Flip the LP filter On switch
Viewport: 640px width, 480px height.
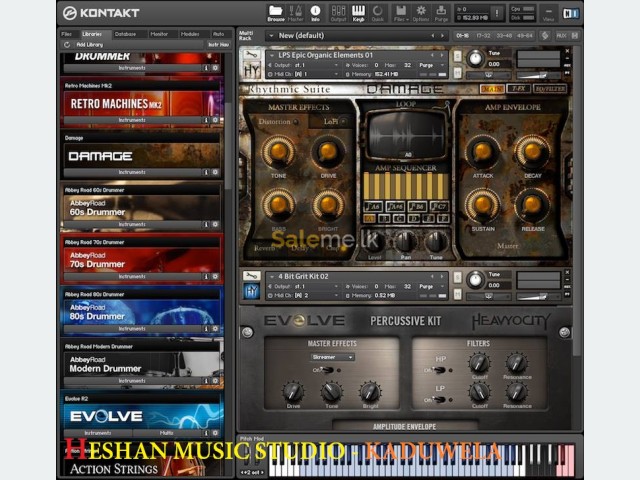coord(439,400)
